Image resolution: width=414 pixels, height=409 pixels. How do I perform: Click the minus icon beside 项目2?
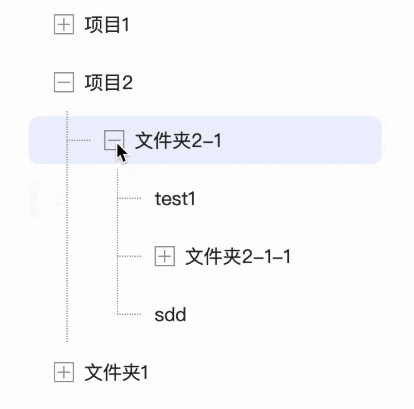(x=64, y=82)
